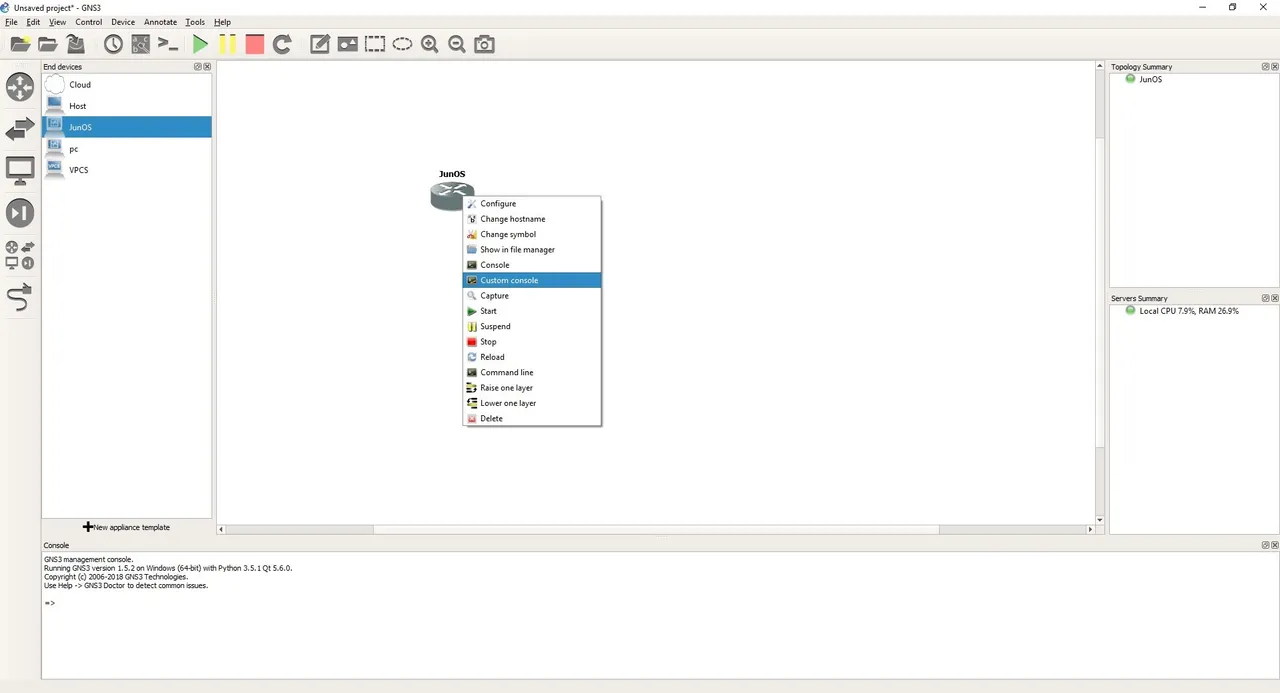This screenshot has height=693, width=1280.
Task: Click the New blank project toolbar icon
Action: click(20, 44)
